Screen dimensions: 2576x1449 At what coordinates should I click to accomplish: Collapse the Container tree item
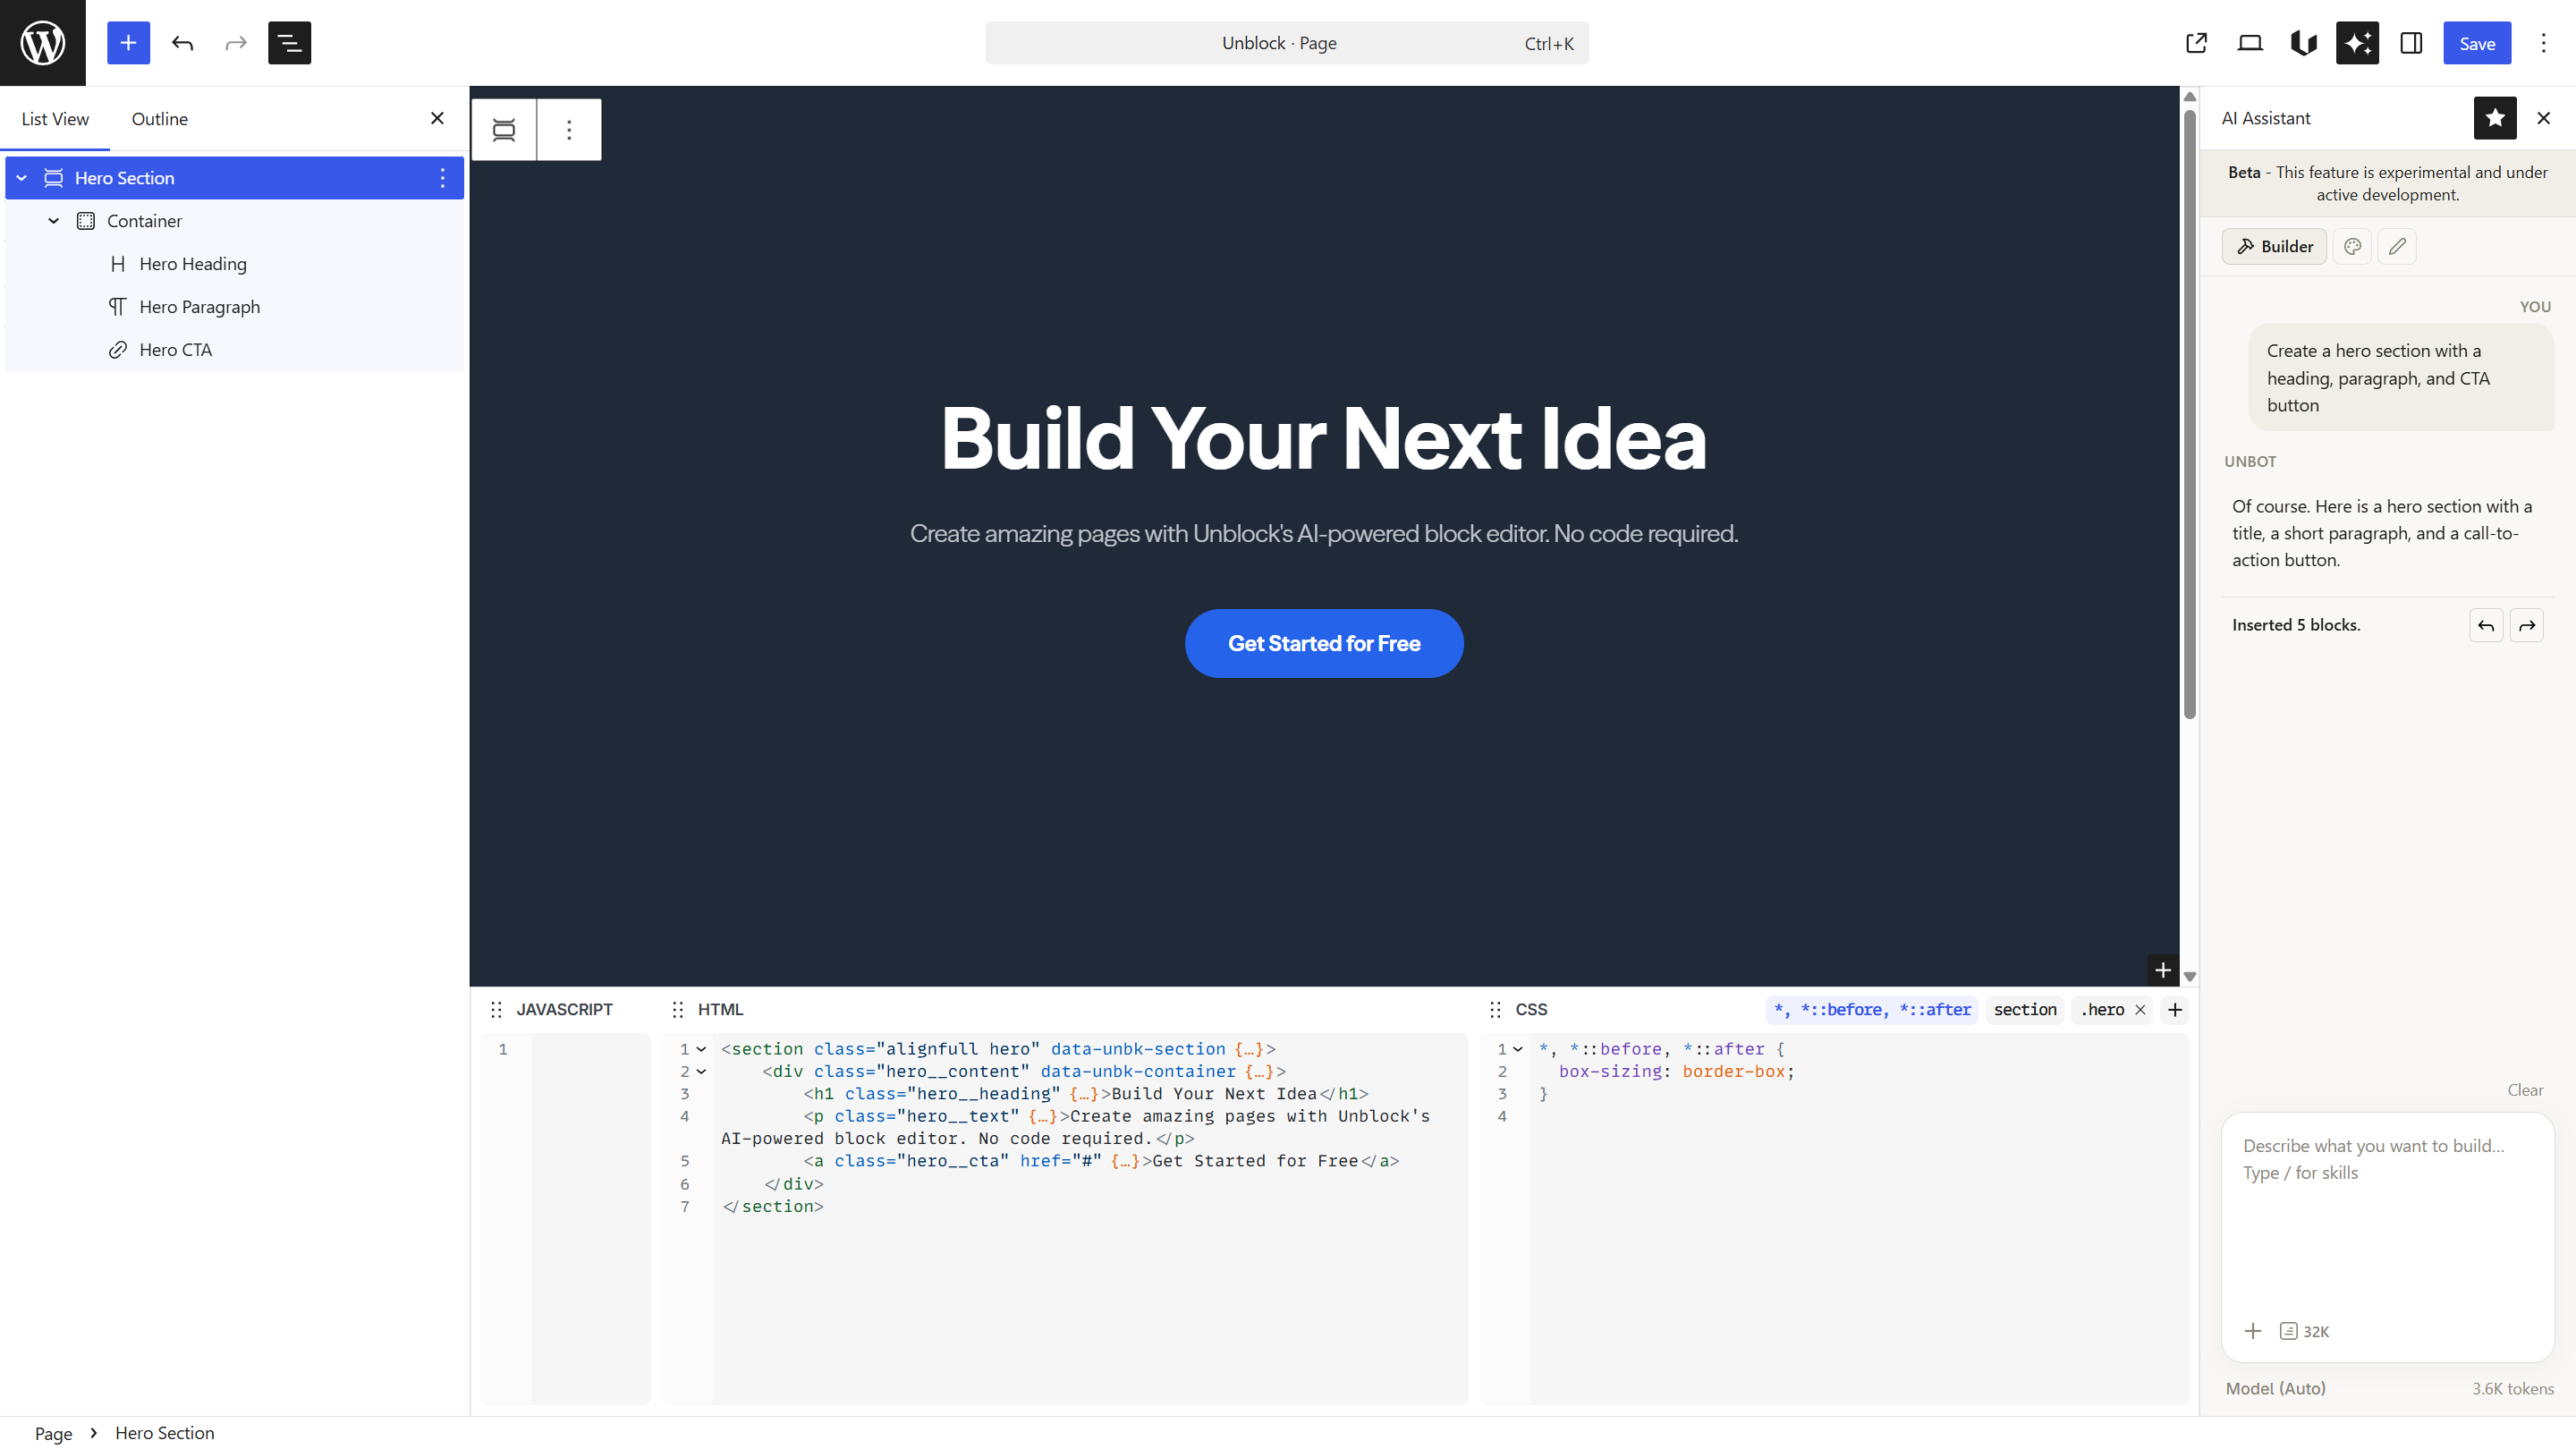click(x=54, y=221)
